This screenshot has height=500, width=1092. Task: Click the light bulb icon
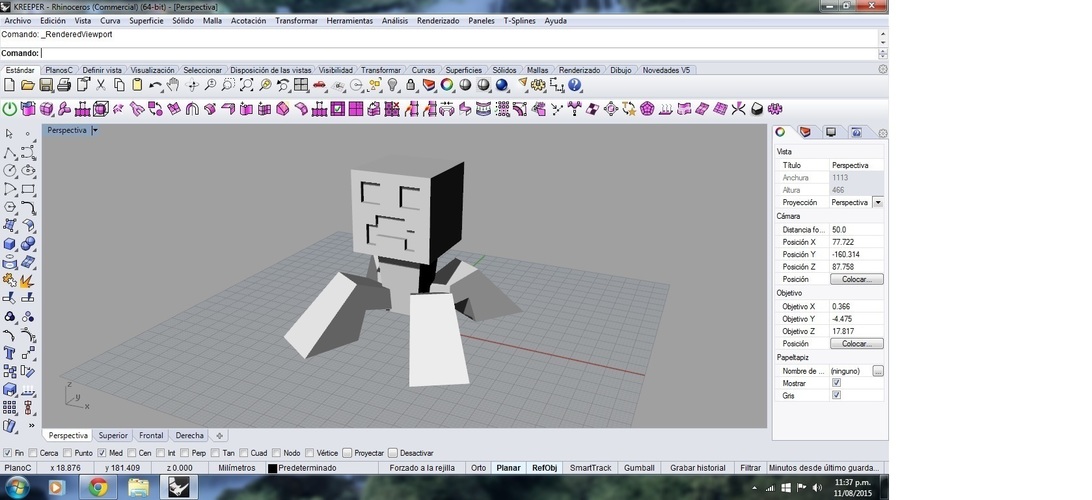pyautogui.click(x=393, y=85)
